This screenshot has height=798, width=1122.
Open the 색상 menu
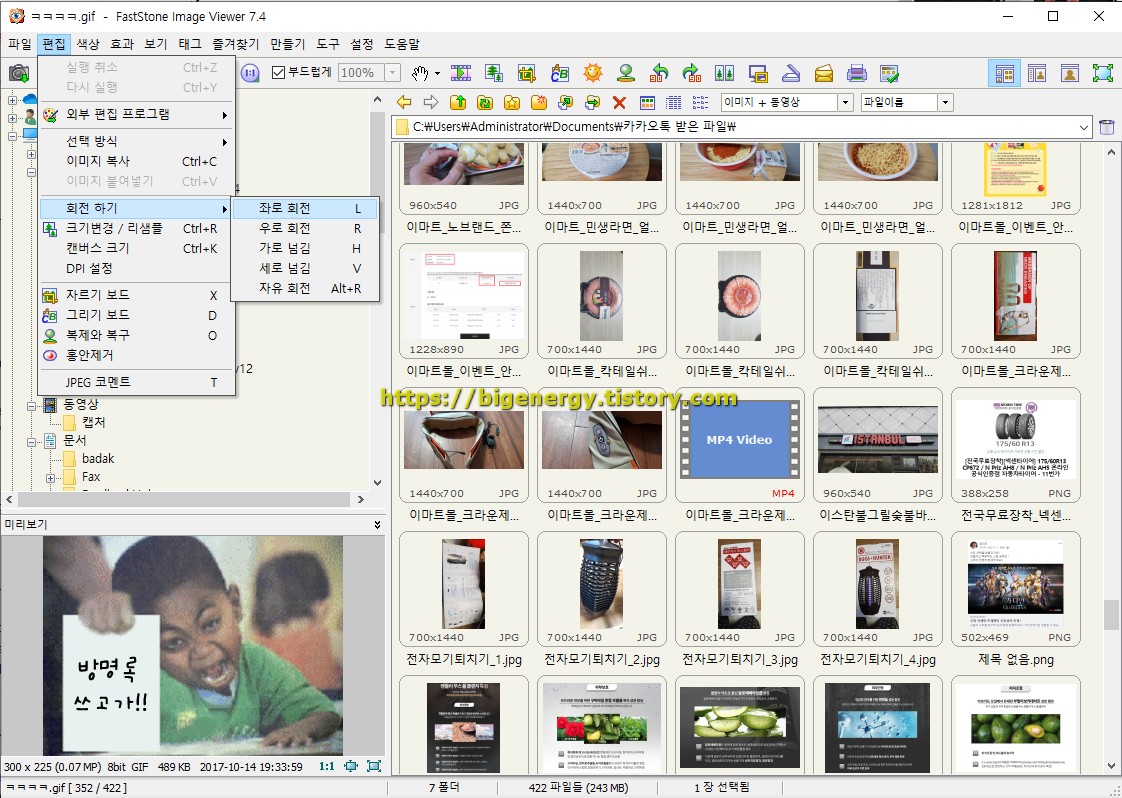coord(88,44)
